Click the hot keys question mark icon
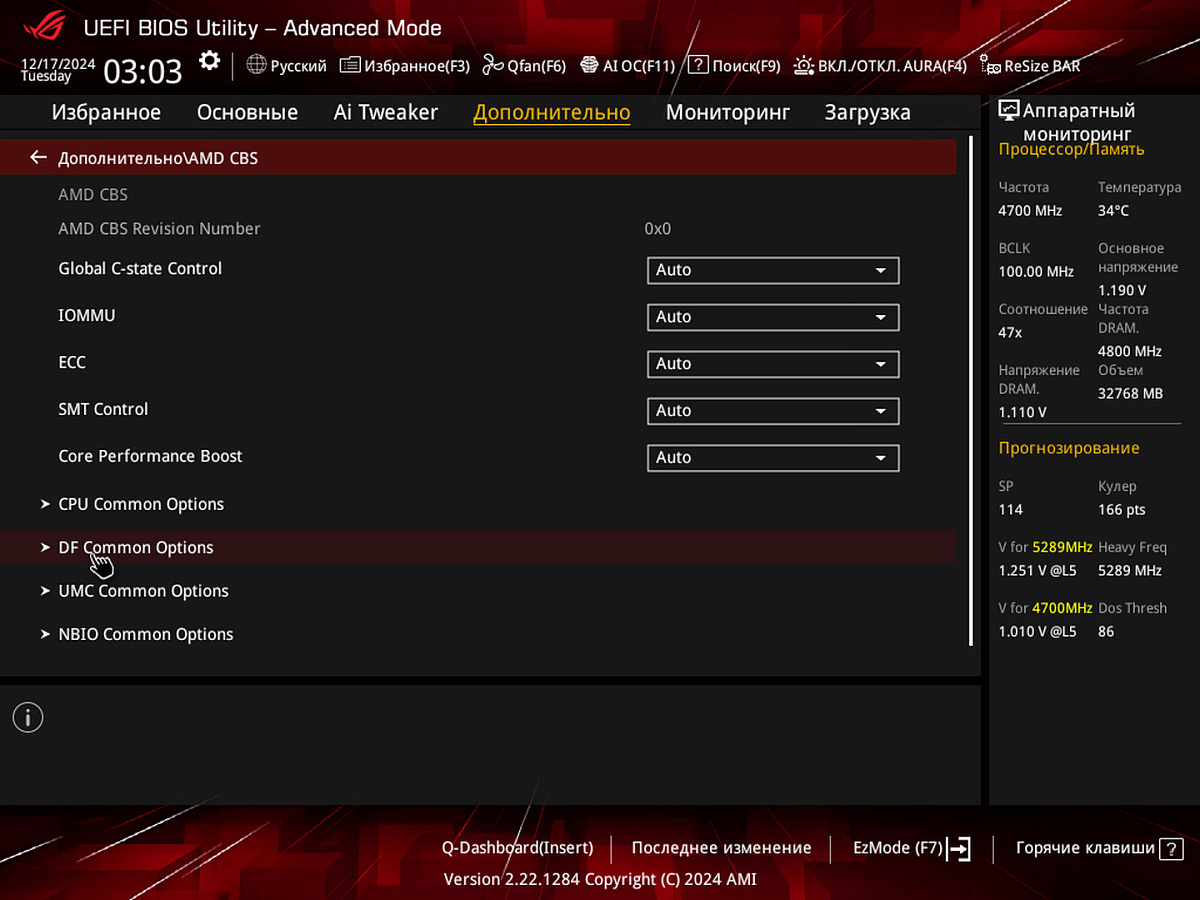This screenshot has width=1200, height=900. (1170, 849)
